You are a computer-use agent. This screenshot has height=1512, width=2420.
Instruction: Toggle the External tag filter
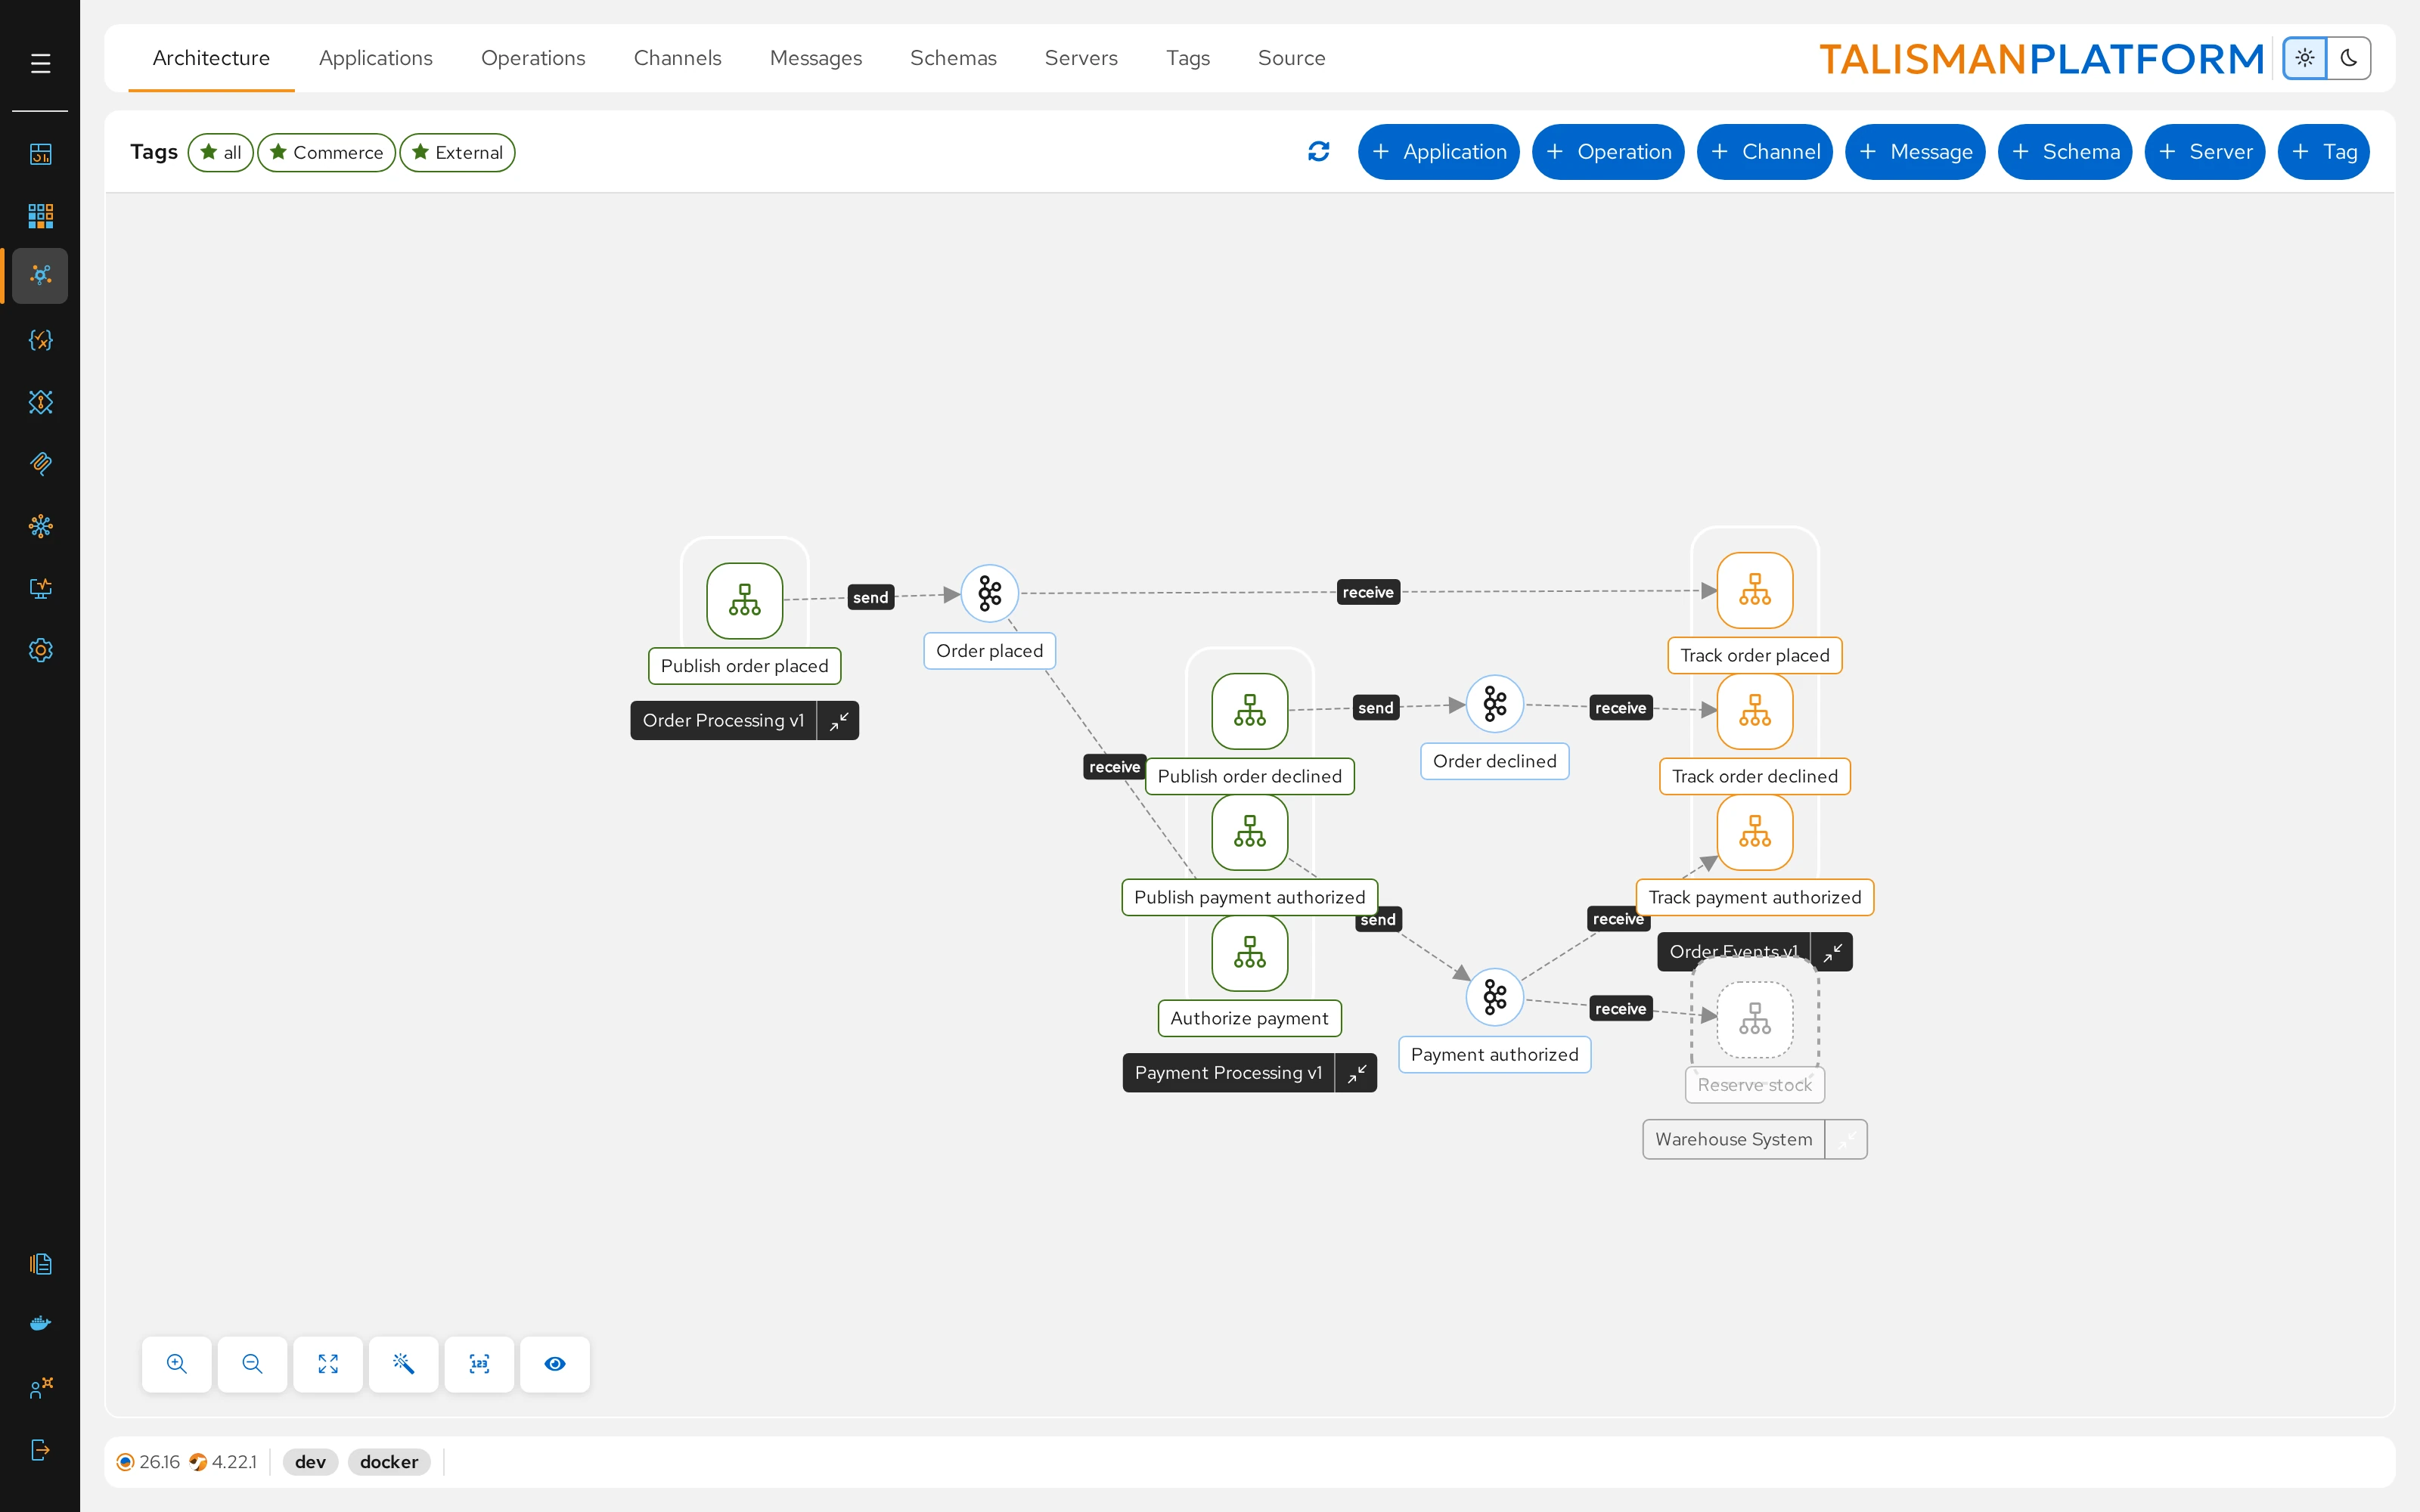click(x=457, y=152)
